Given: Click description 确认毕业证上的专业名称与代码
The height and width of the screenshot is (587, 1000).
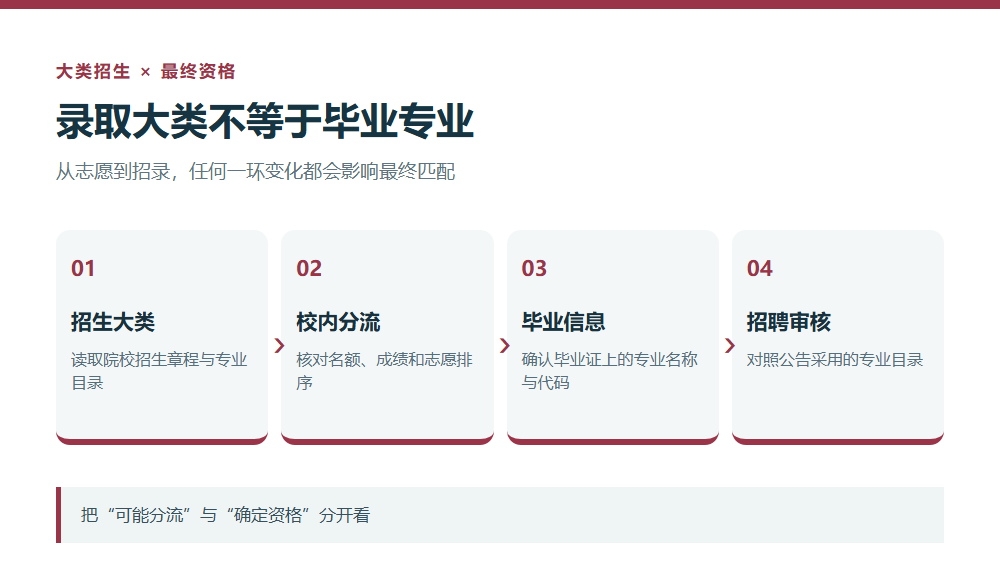Looking at the screenshot, I should (x=610, y=371).
